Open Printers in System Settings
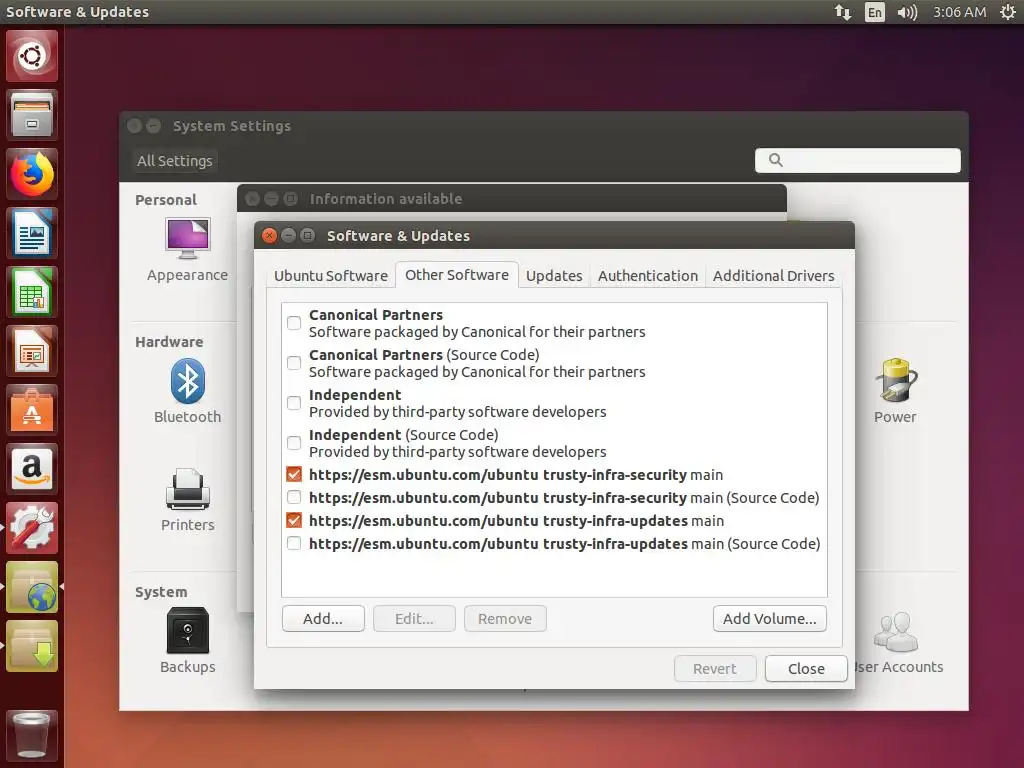The width and height of the screenshot is (1024, 768). click(187, 500)
